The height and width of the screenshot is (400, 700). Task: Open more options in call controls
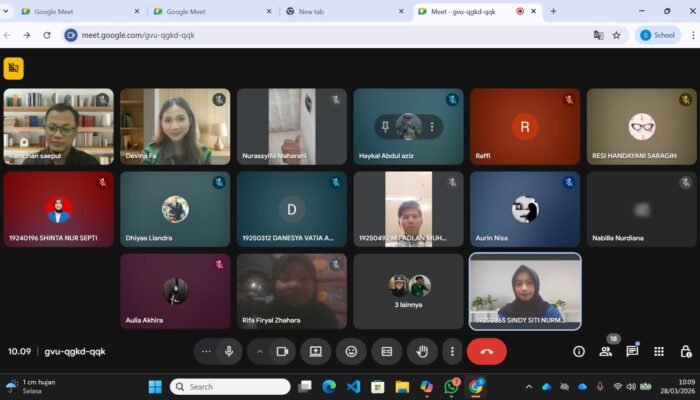(452, 351)
